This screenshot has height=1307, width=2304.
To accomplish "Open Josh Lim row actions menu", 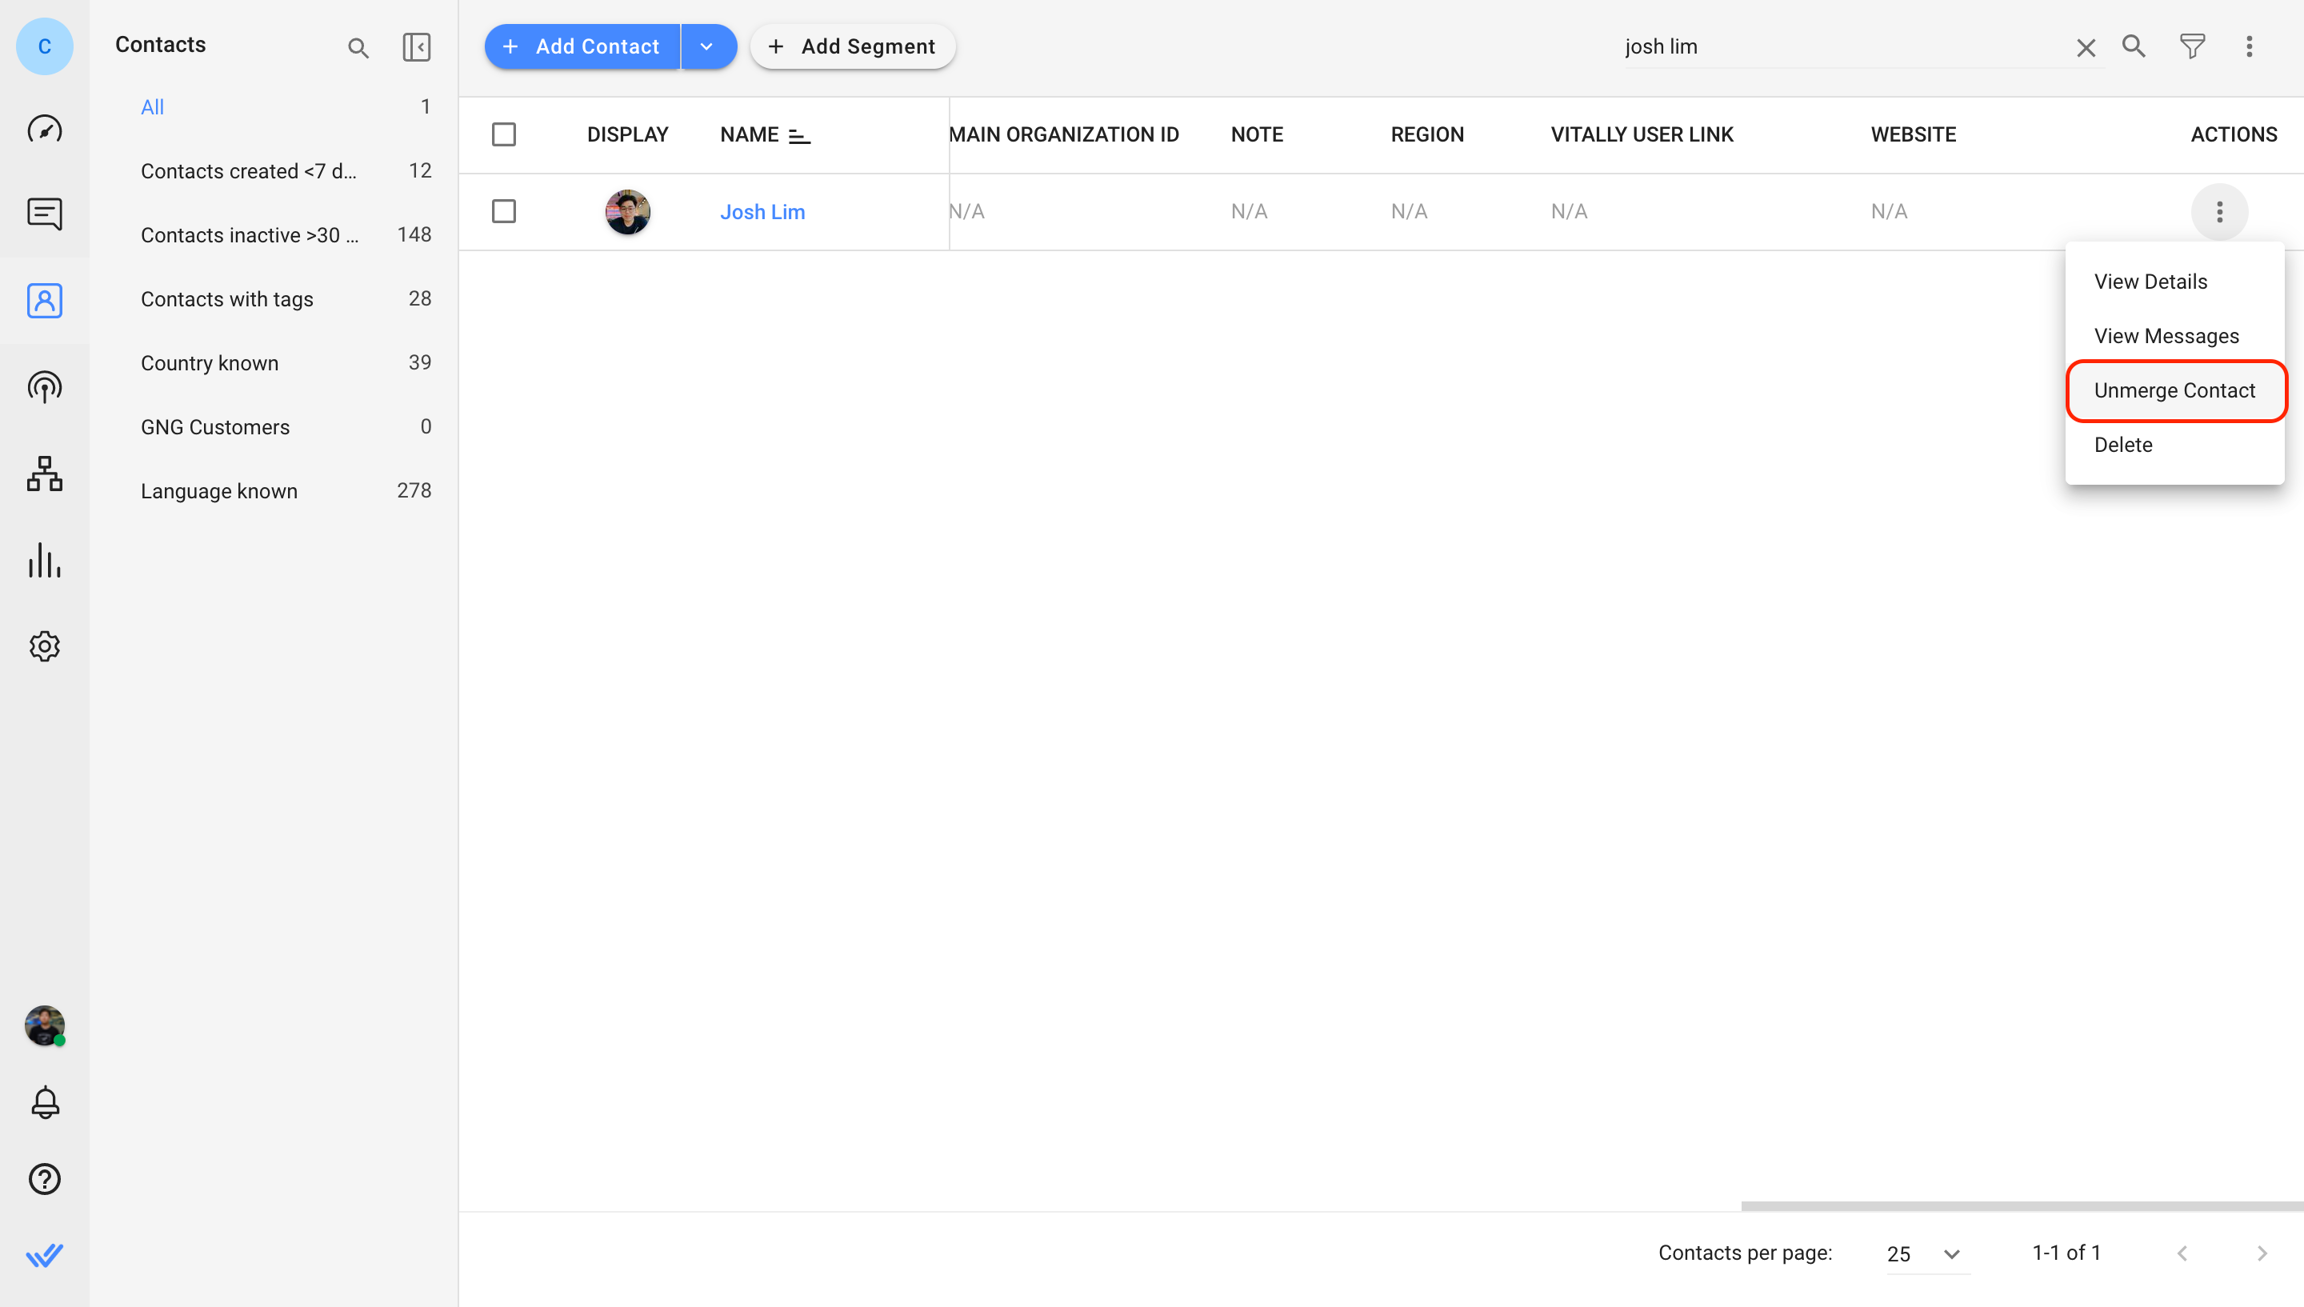I will pos(2219,211).
